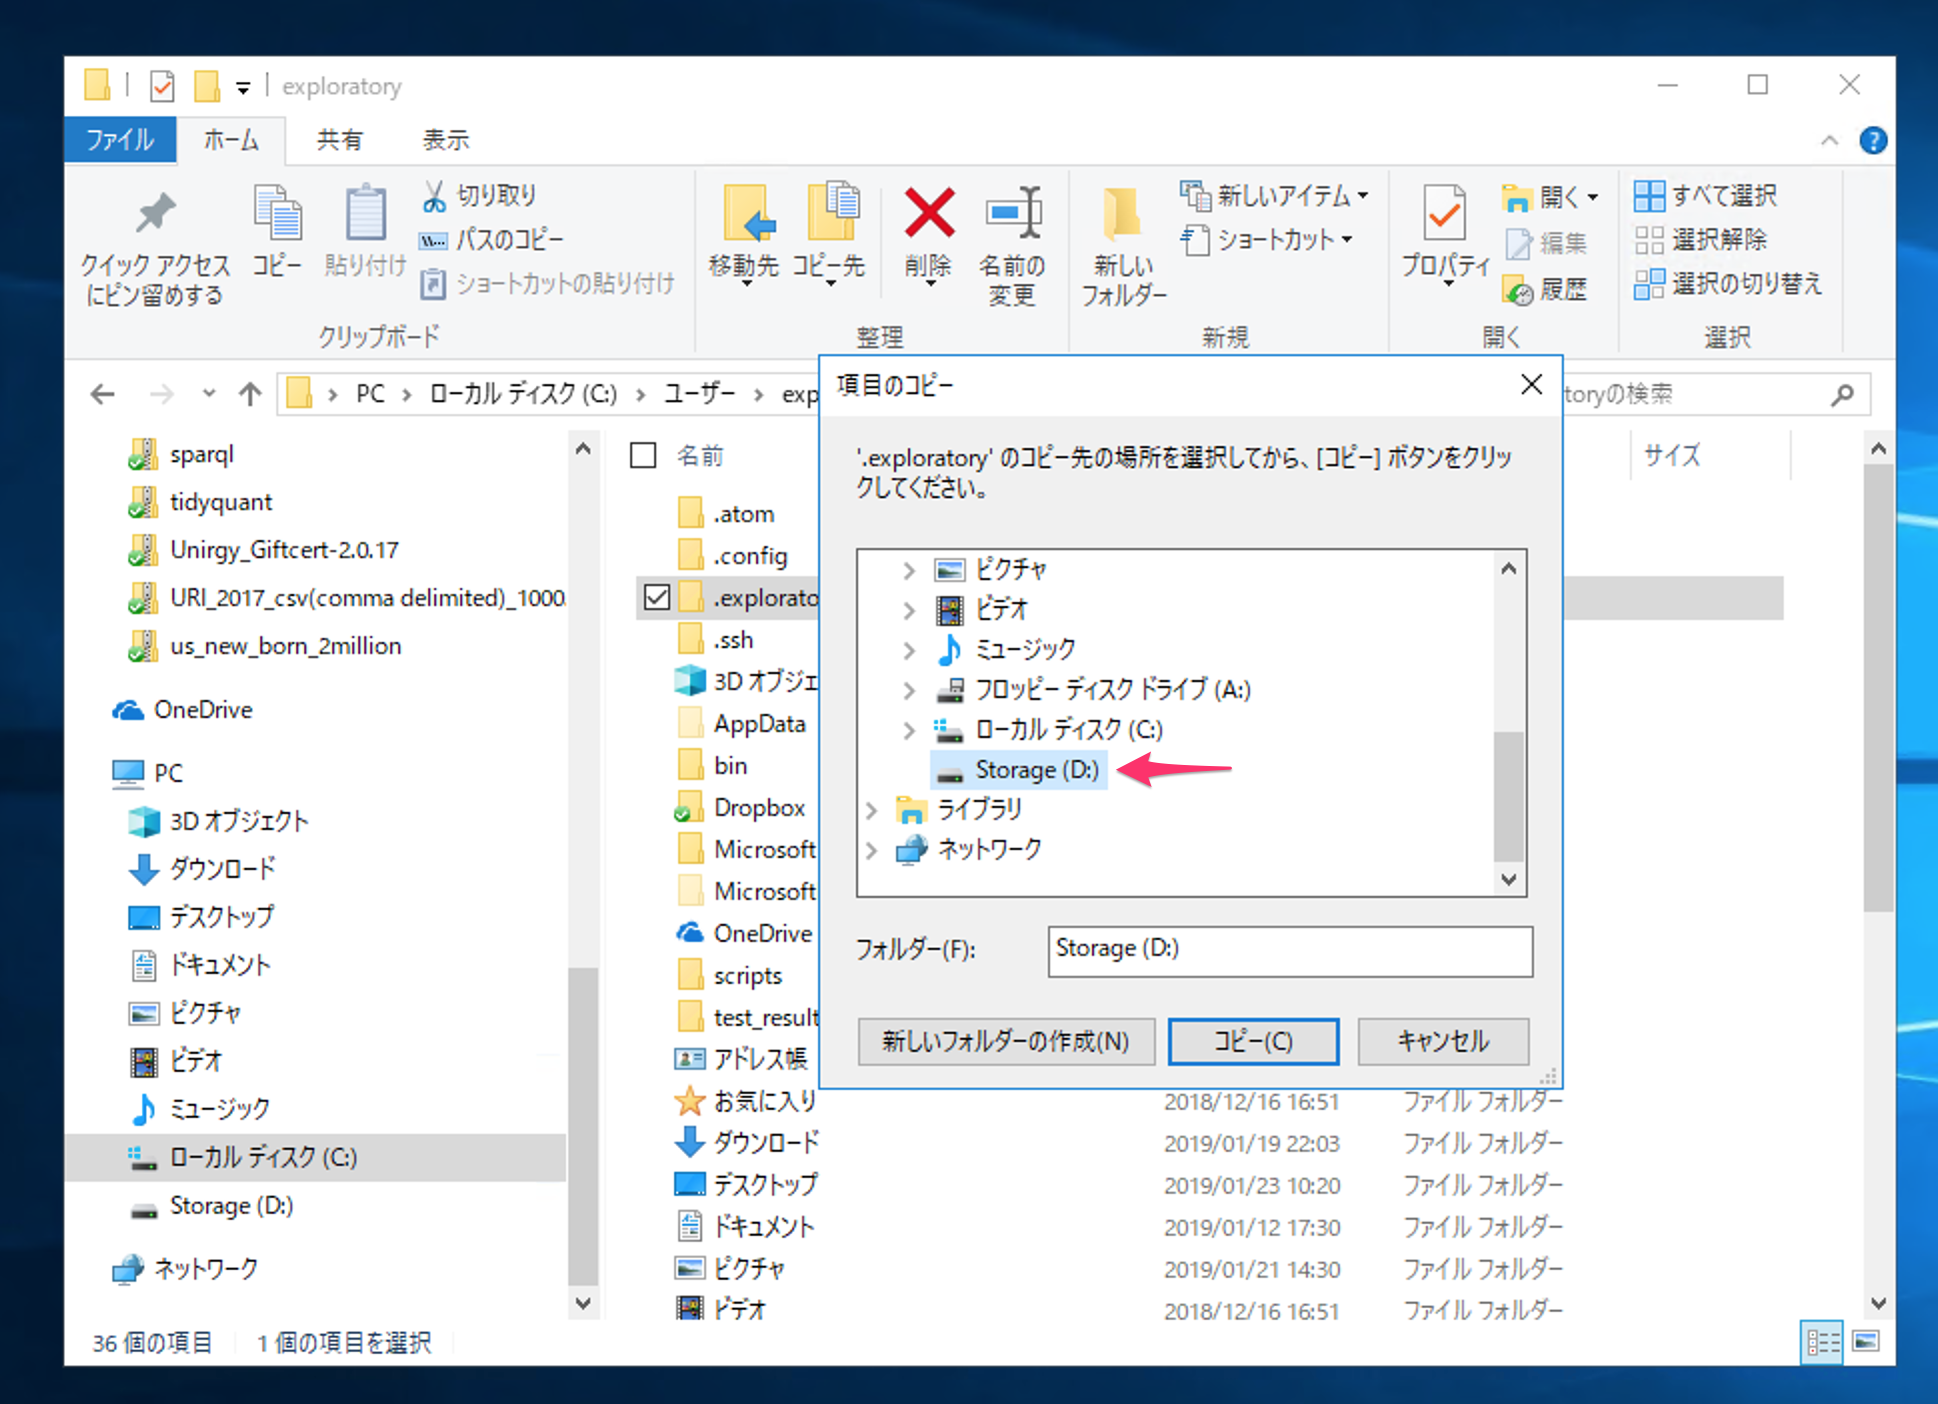This screenshot has height=1404, width=1938.
Task: Click New Folder (新しいフォルダー) ribbon icon
Action: click(x=1122, y=213)
